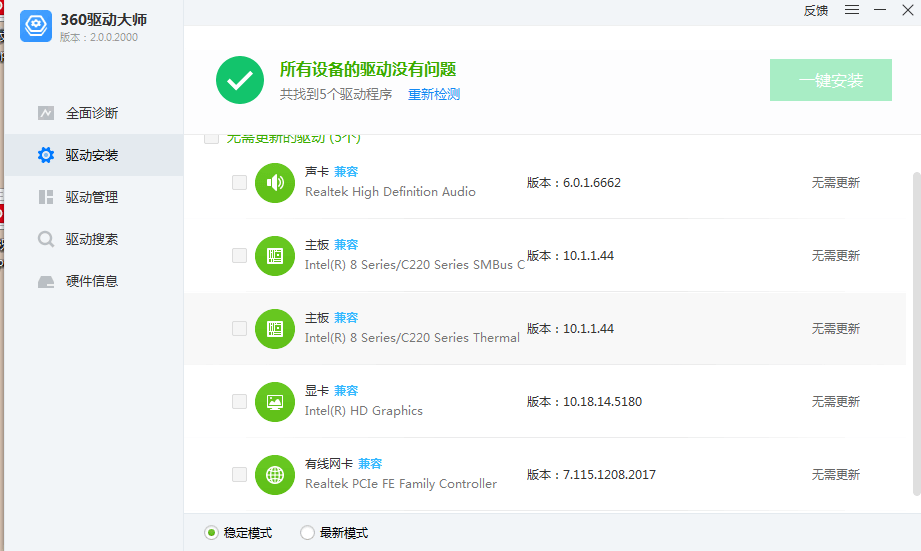Click 兼容 link in the Thermal row
Screen dimensions: 921x551
click(x=346, y=318)
